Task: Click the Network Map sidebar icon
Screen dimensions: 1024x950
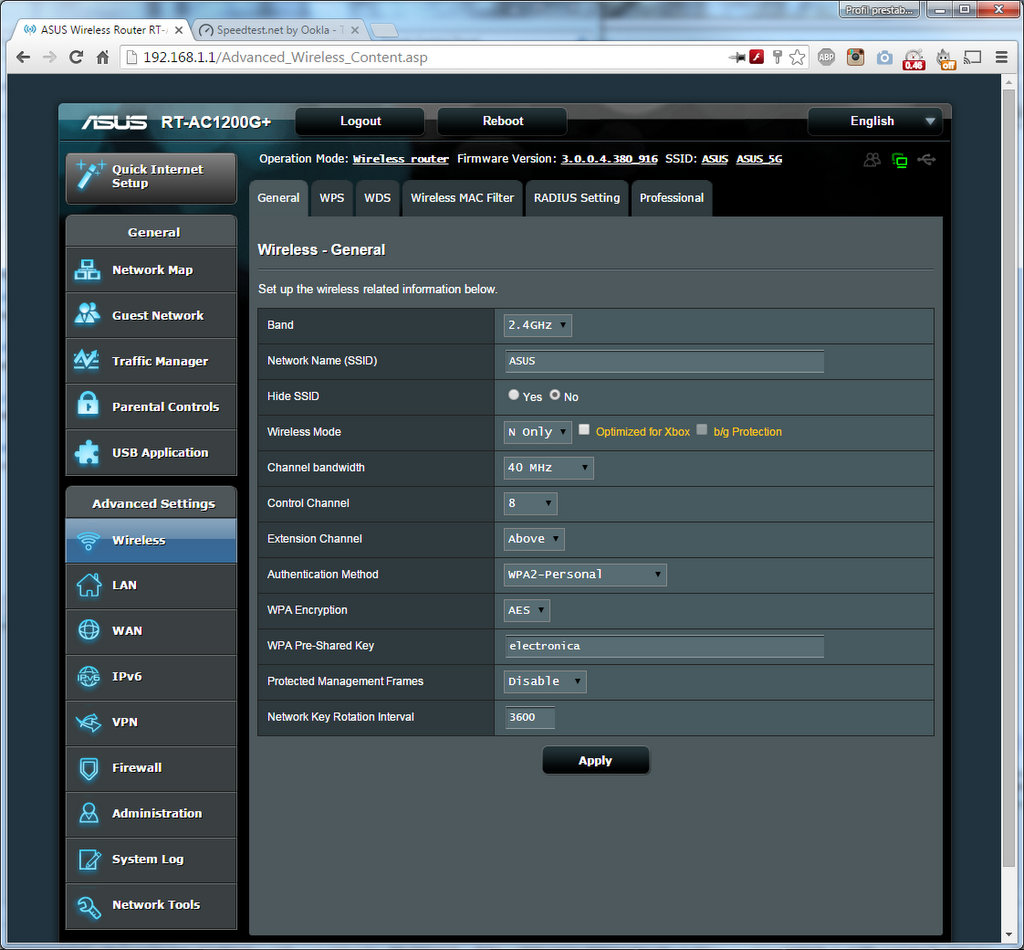Action: pyautogui.click(x=88, y=270)
